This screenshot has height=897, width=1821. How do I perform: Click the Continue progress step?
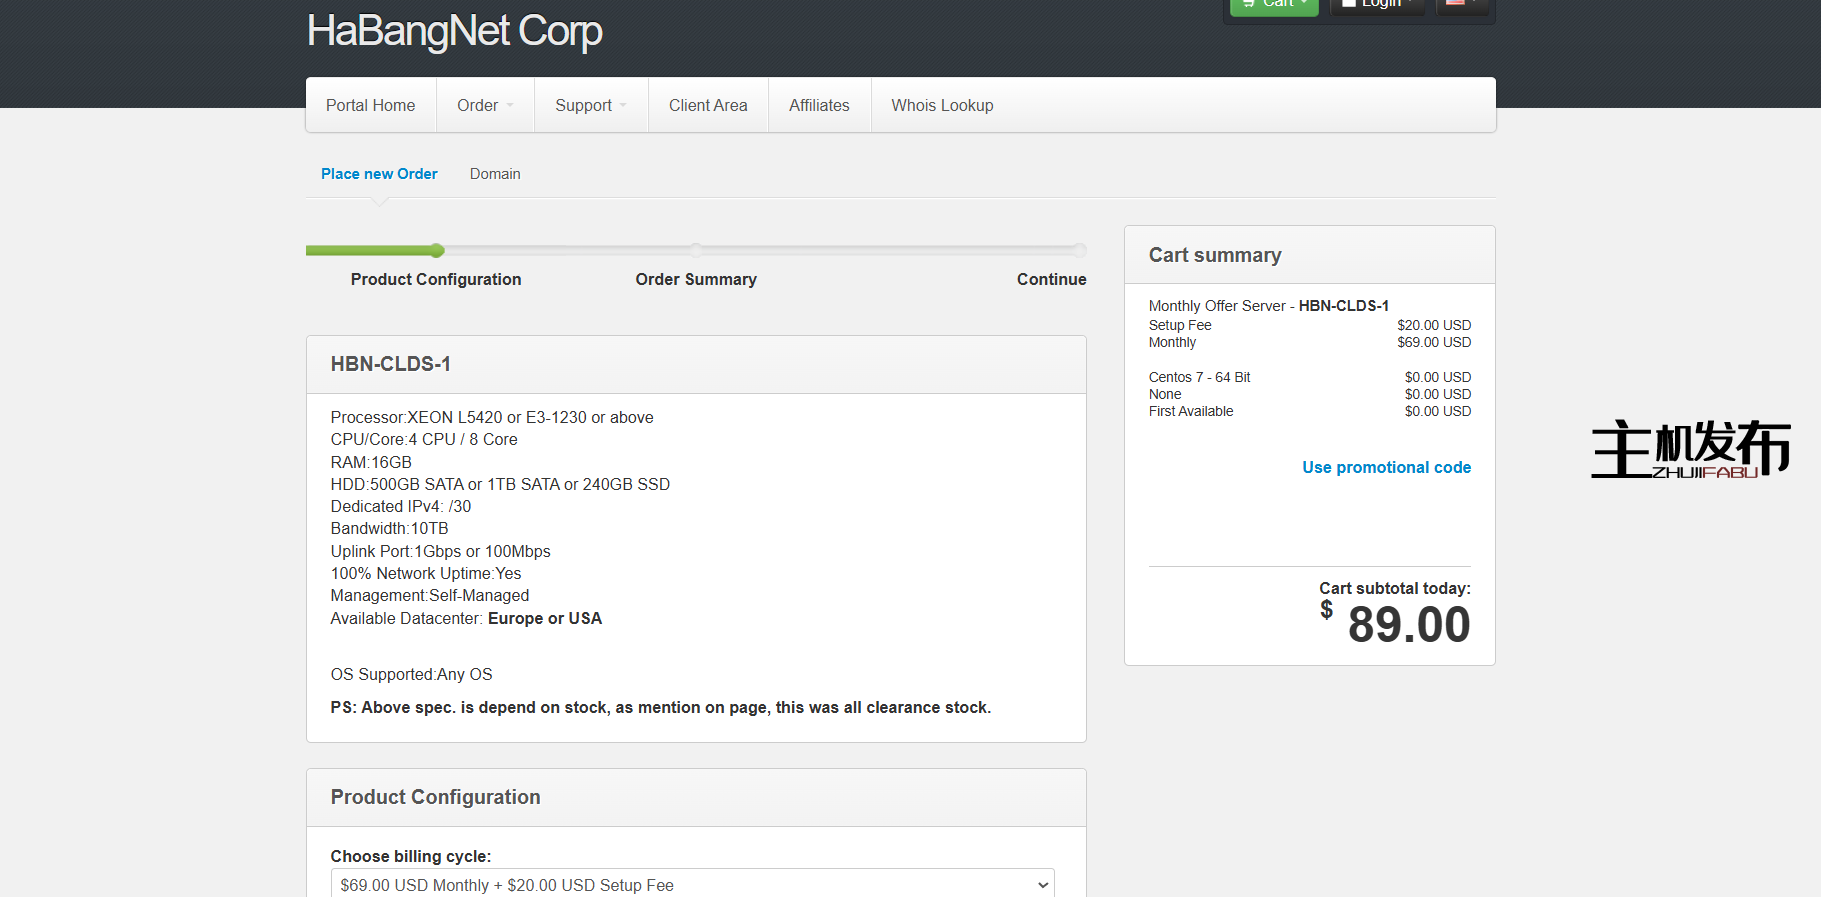tap(1051, 279)
